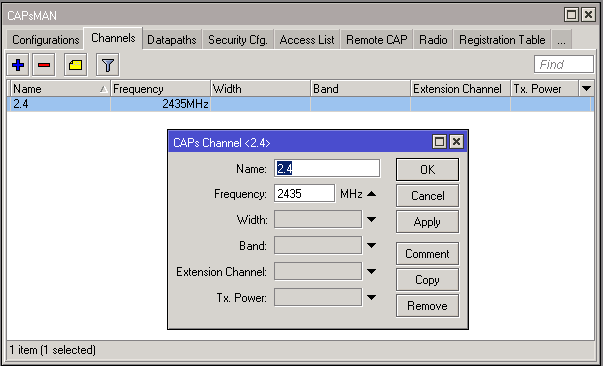Close the CAPsMAN window

[x=588, y=15]
